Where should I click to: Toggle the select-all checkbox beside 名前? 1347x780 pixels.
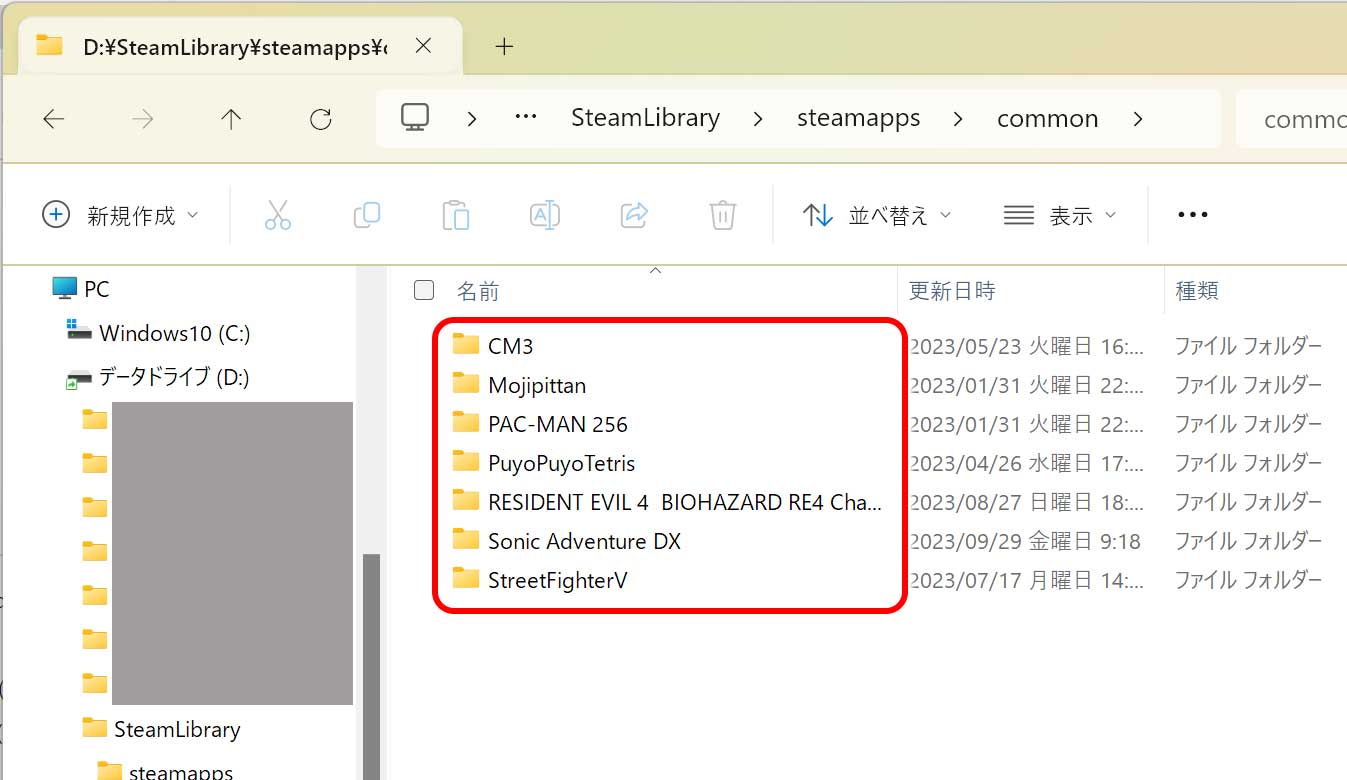point(424,290)
